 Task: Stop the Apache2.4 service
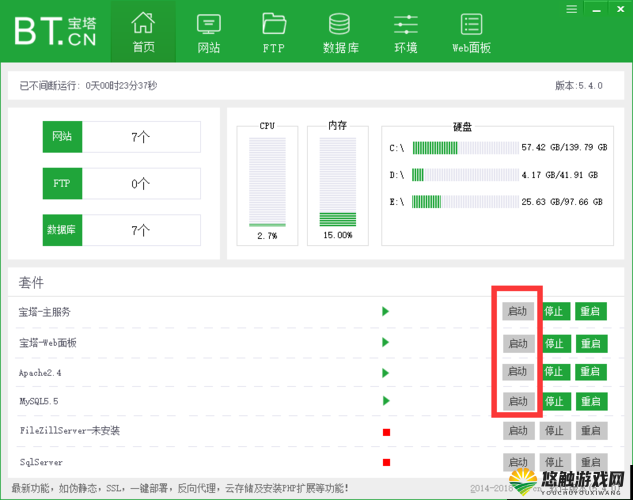coord(555,372)
